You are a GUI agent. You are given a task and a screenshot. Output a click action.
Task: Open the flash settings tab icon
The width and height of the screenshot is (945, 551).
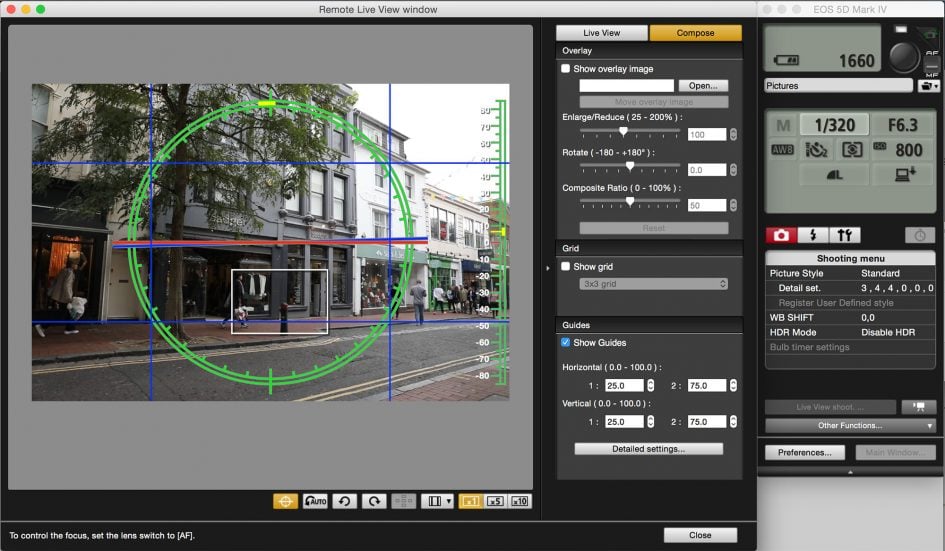[x=812, y=235]
